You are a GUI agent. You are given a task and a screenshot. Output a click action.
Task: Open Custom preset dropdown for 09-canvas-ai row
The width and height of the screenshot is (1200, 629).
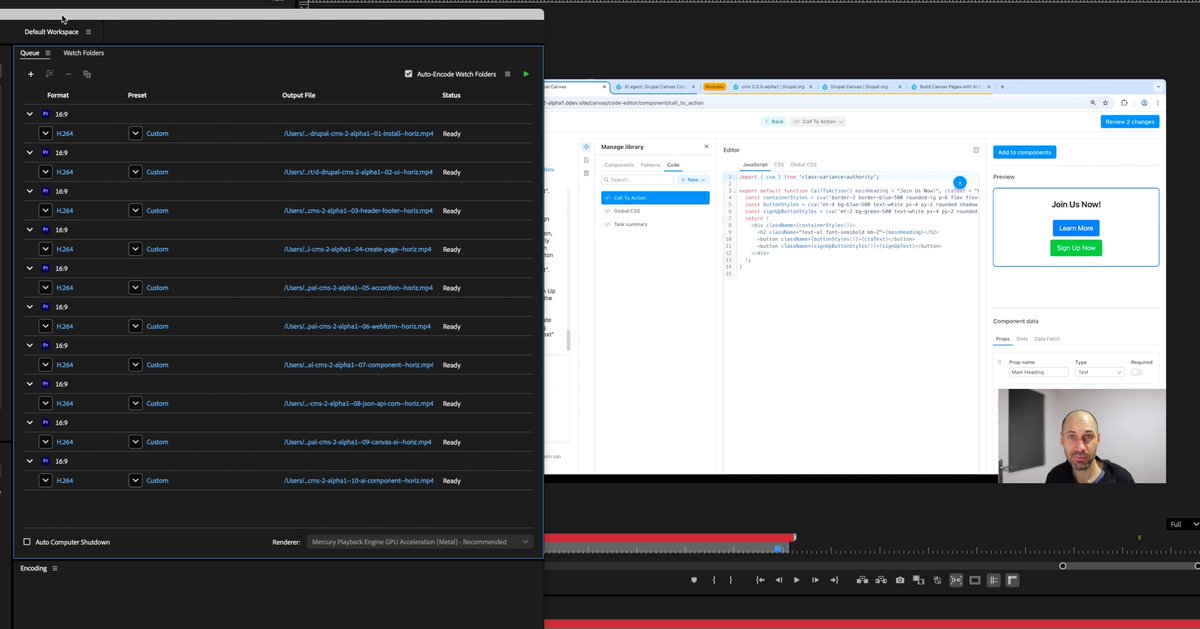(135, 442)
